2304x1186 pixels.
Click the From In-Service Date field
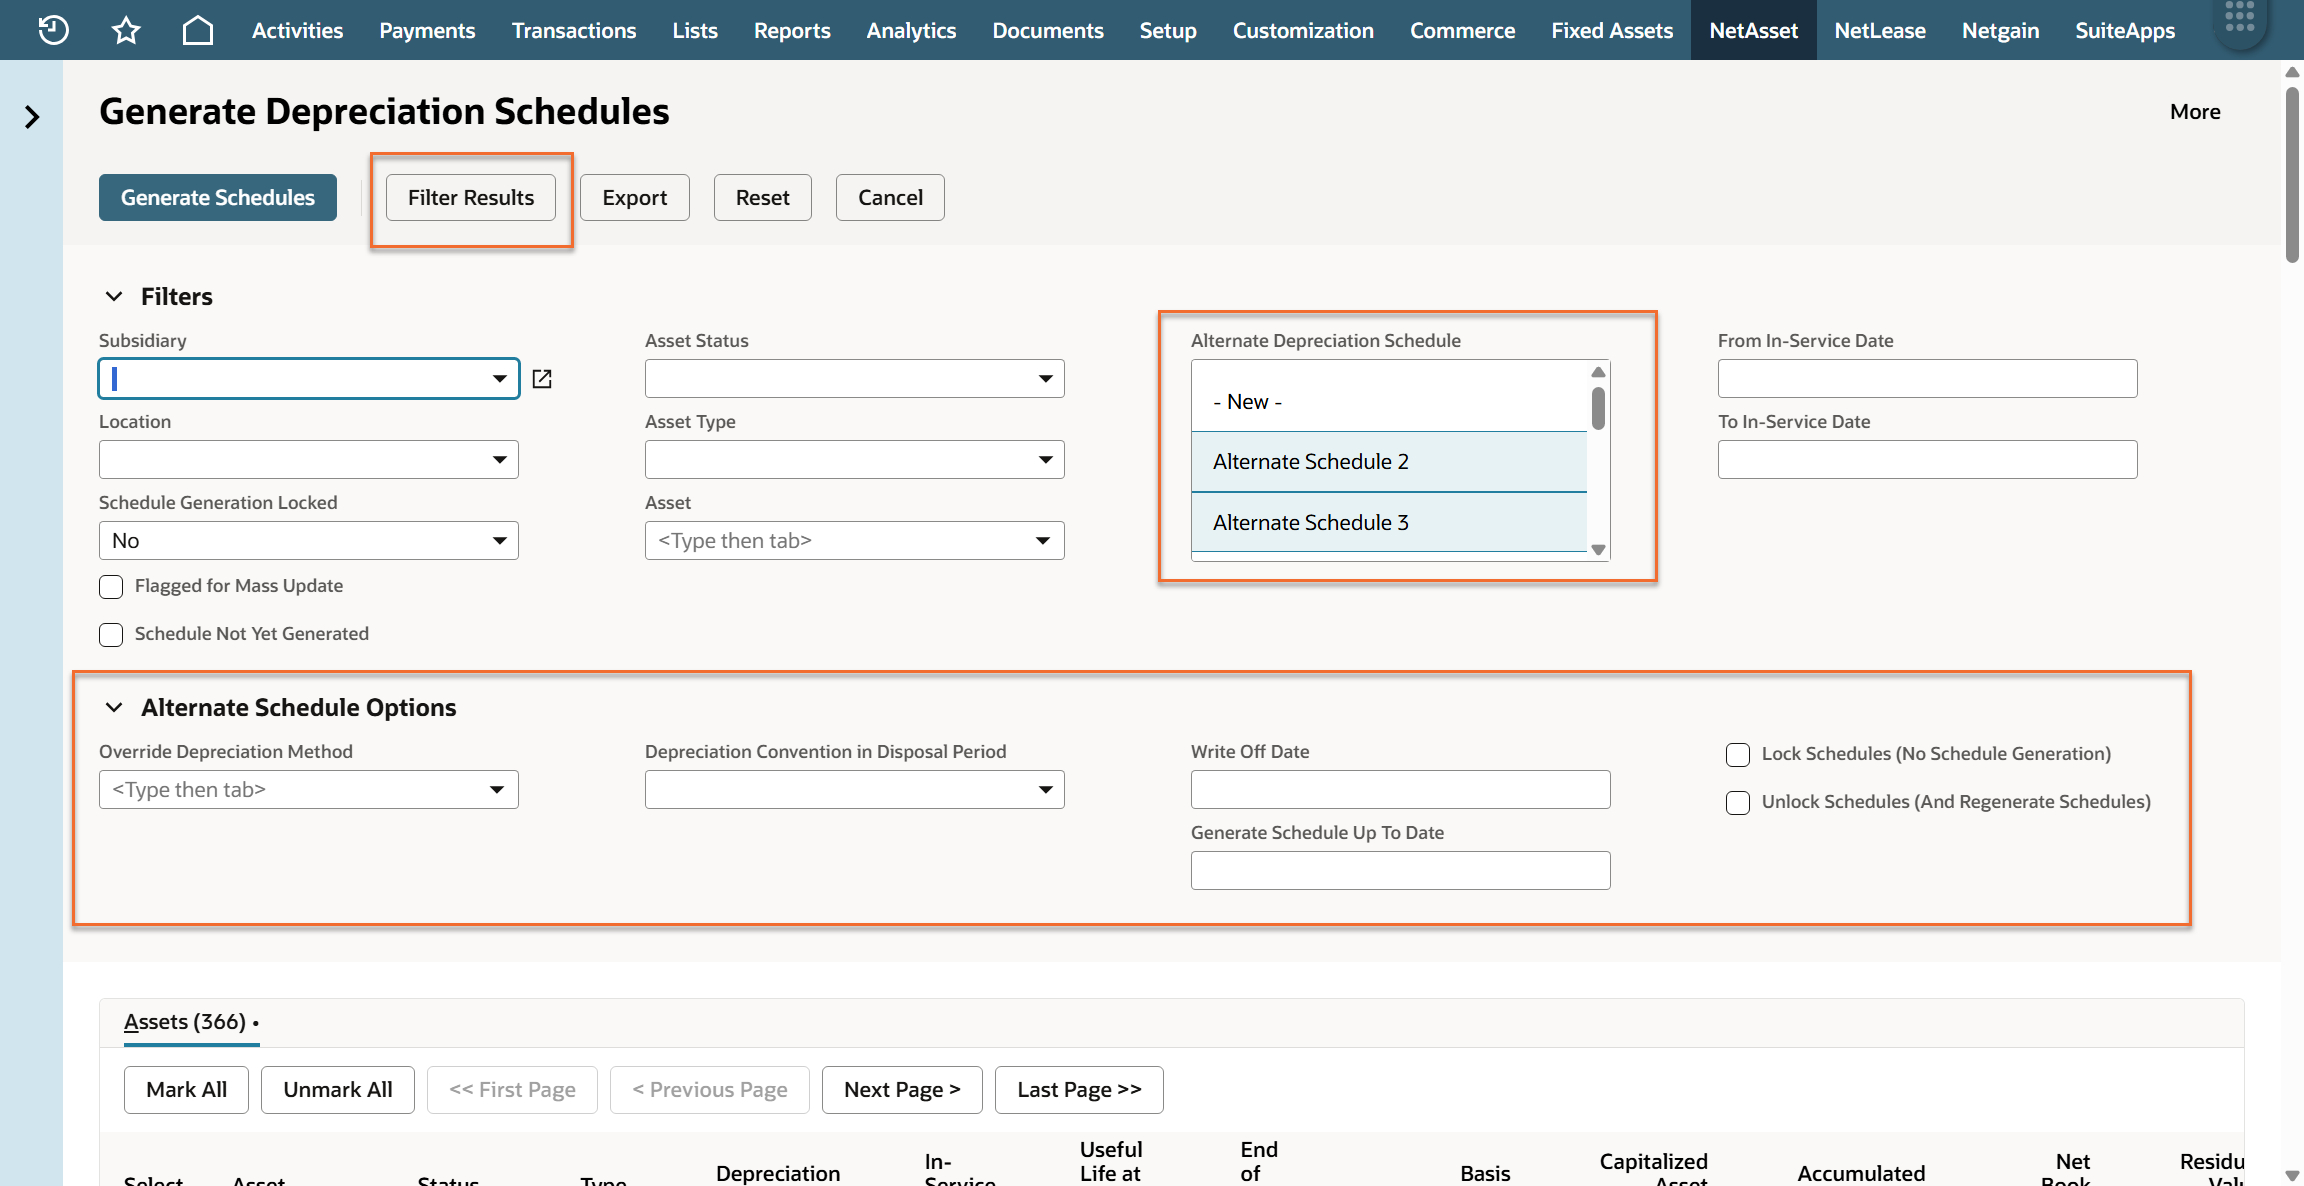click(x=1927, y=379)
